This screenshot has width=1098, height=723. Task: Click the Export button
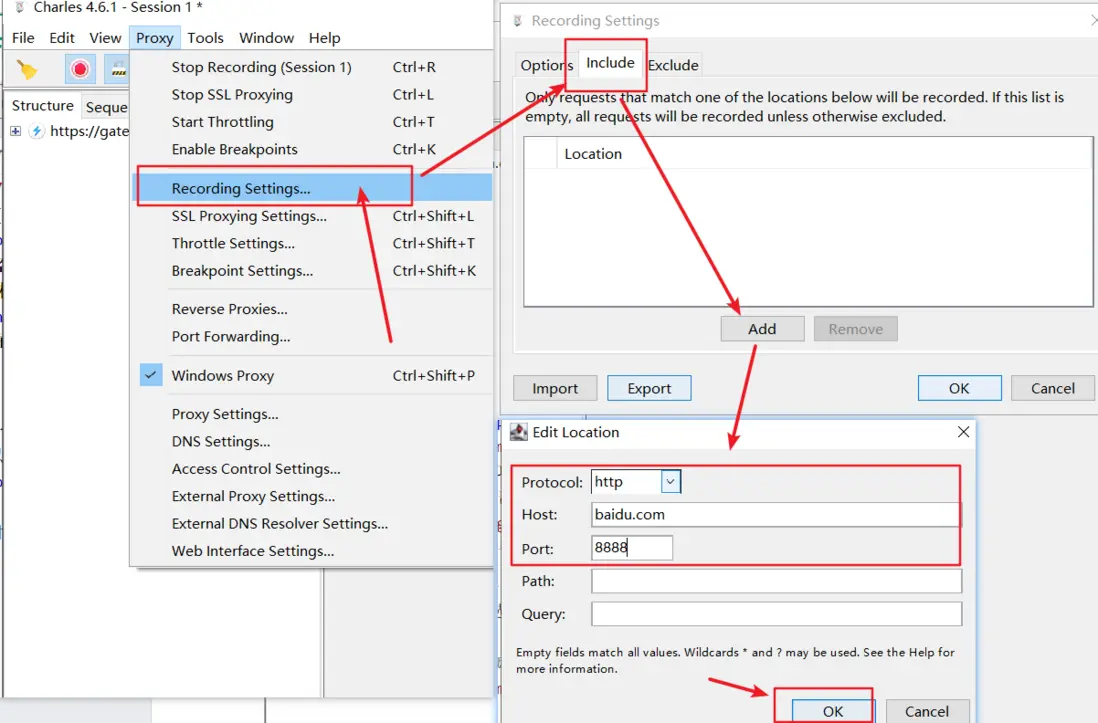649,388
